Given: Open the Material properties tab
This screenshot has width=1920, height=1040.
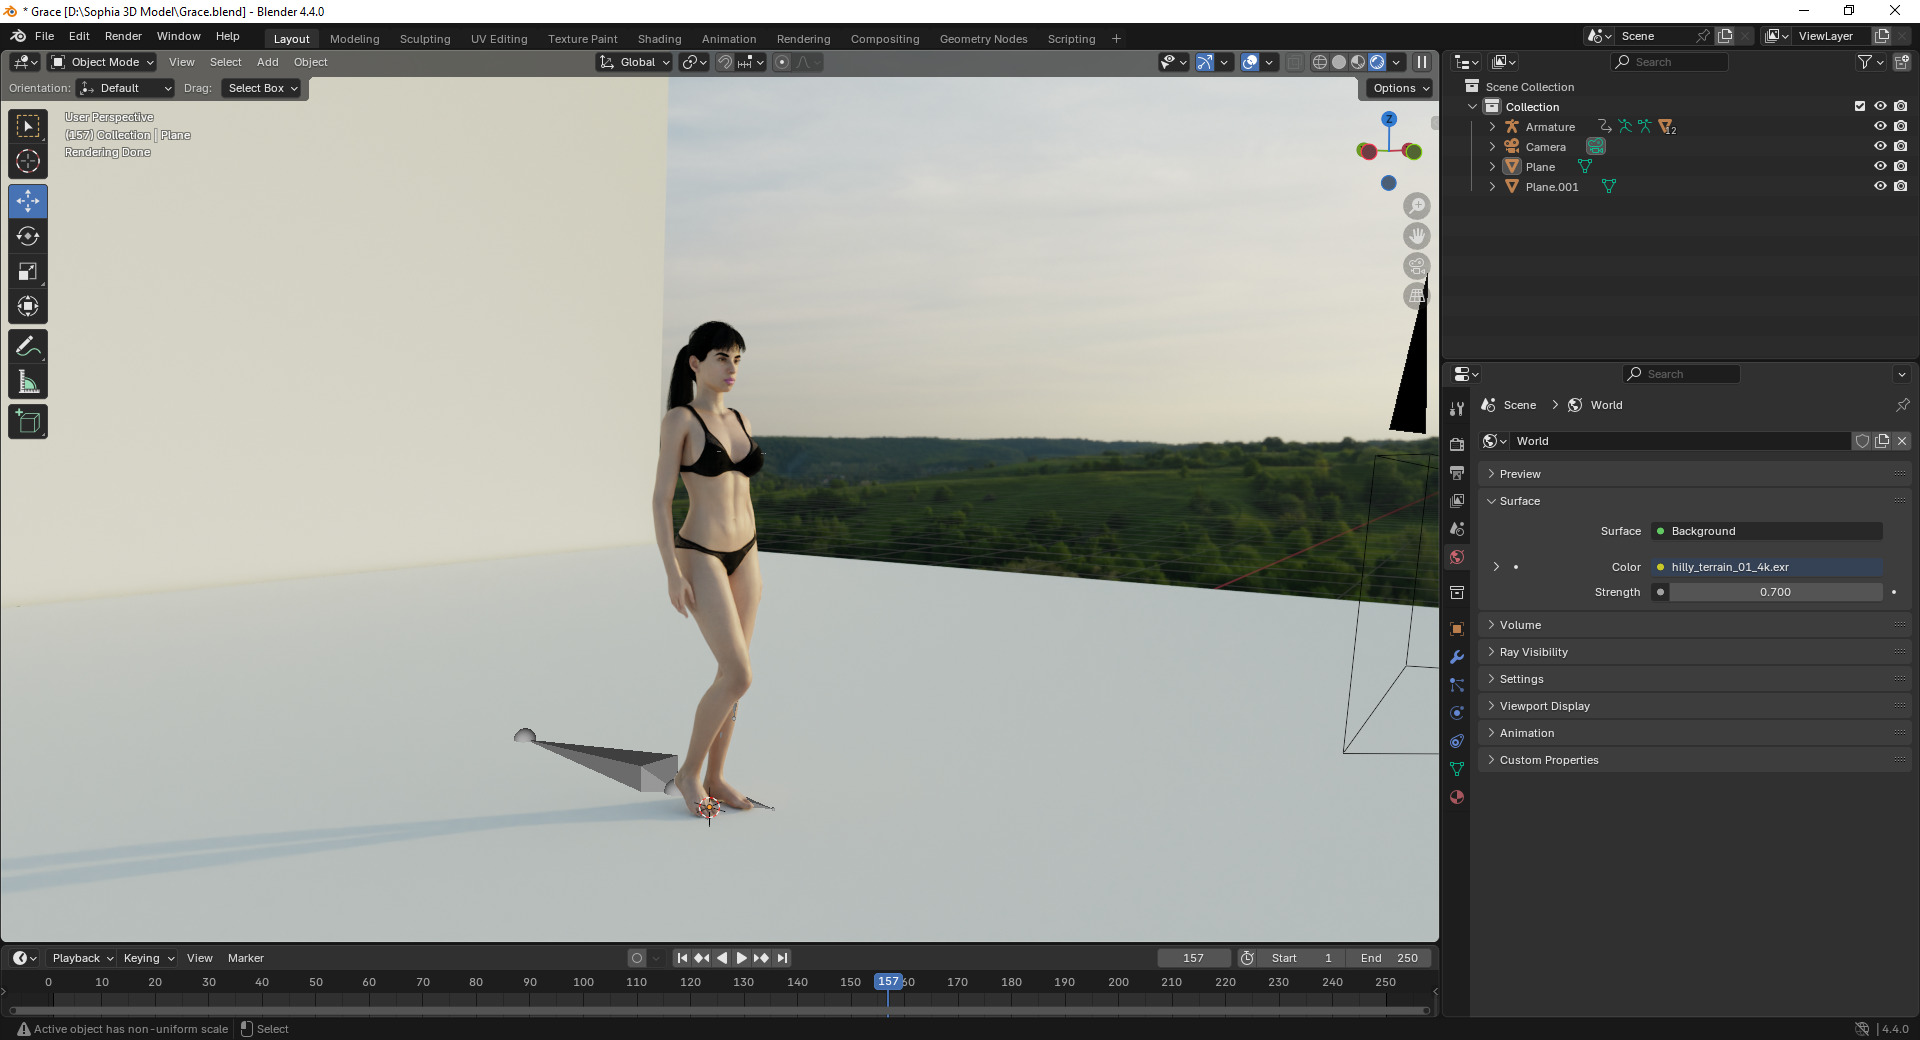Looking at the screenshot, I should [1457, 797].
